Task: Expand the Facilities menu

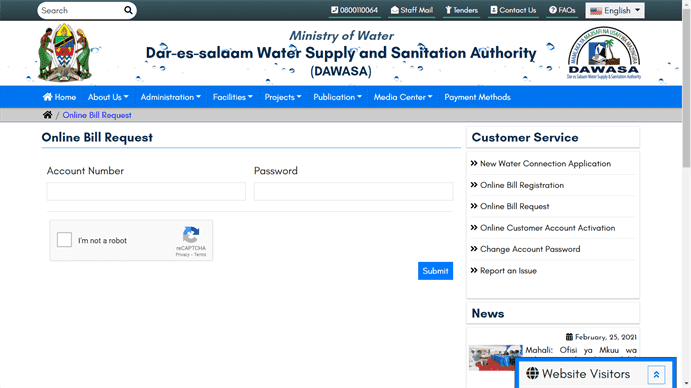Action: pos(233,97)
